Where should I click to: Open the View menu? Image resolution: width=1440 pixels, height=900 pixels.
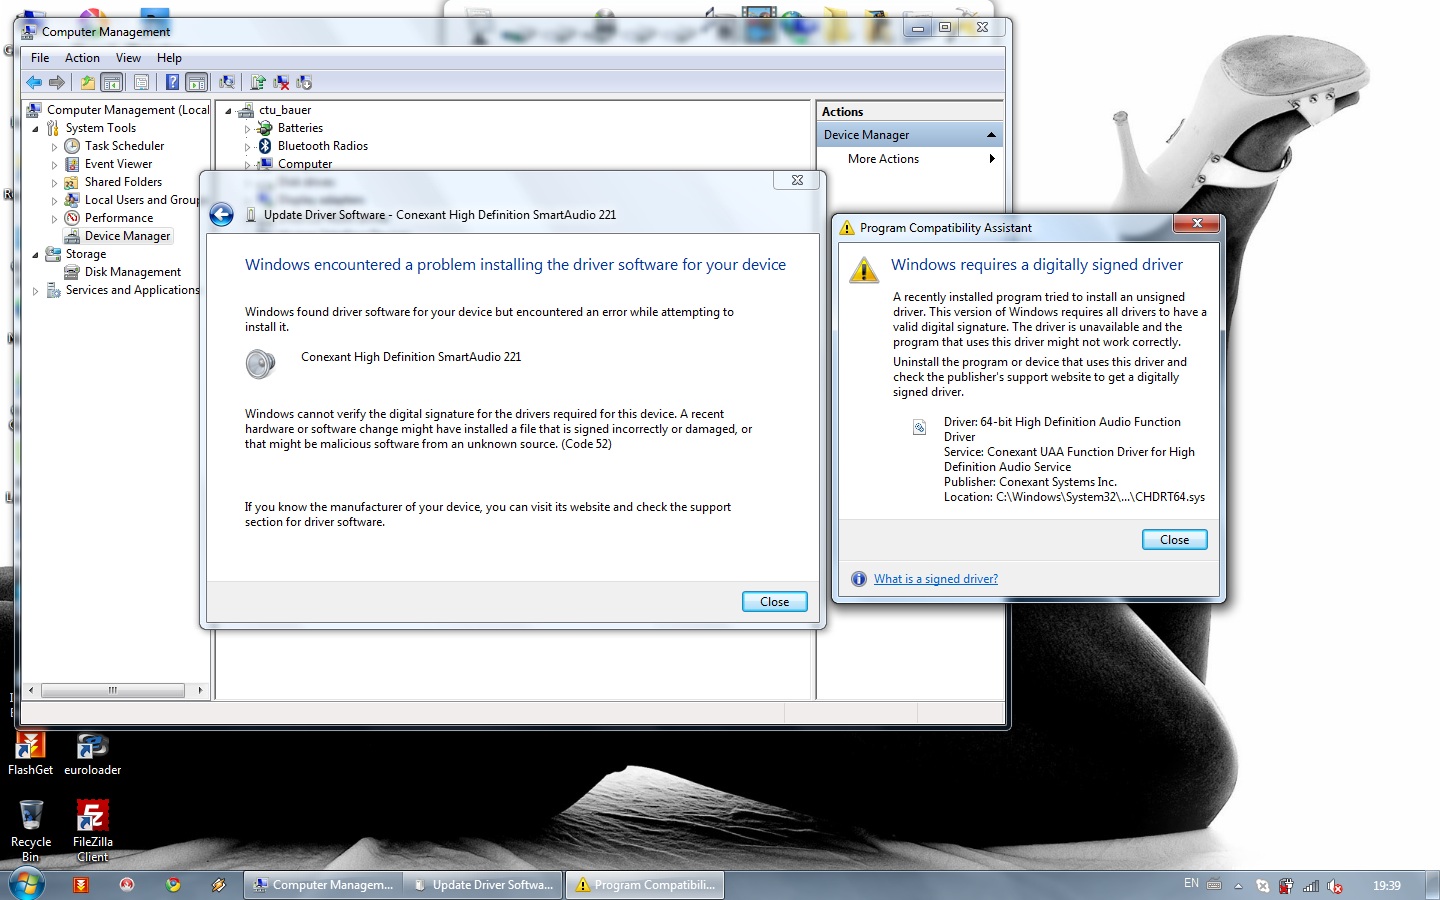128,58
